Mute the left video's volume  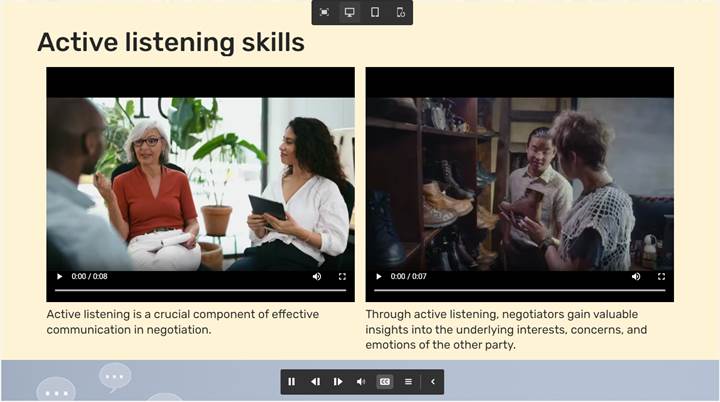317,276
